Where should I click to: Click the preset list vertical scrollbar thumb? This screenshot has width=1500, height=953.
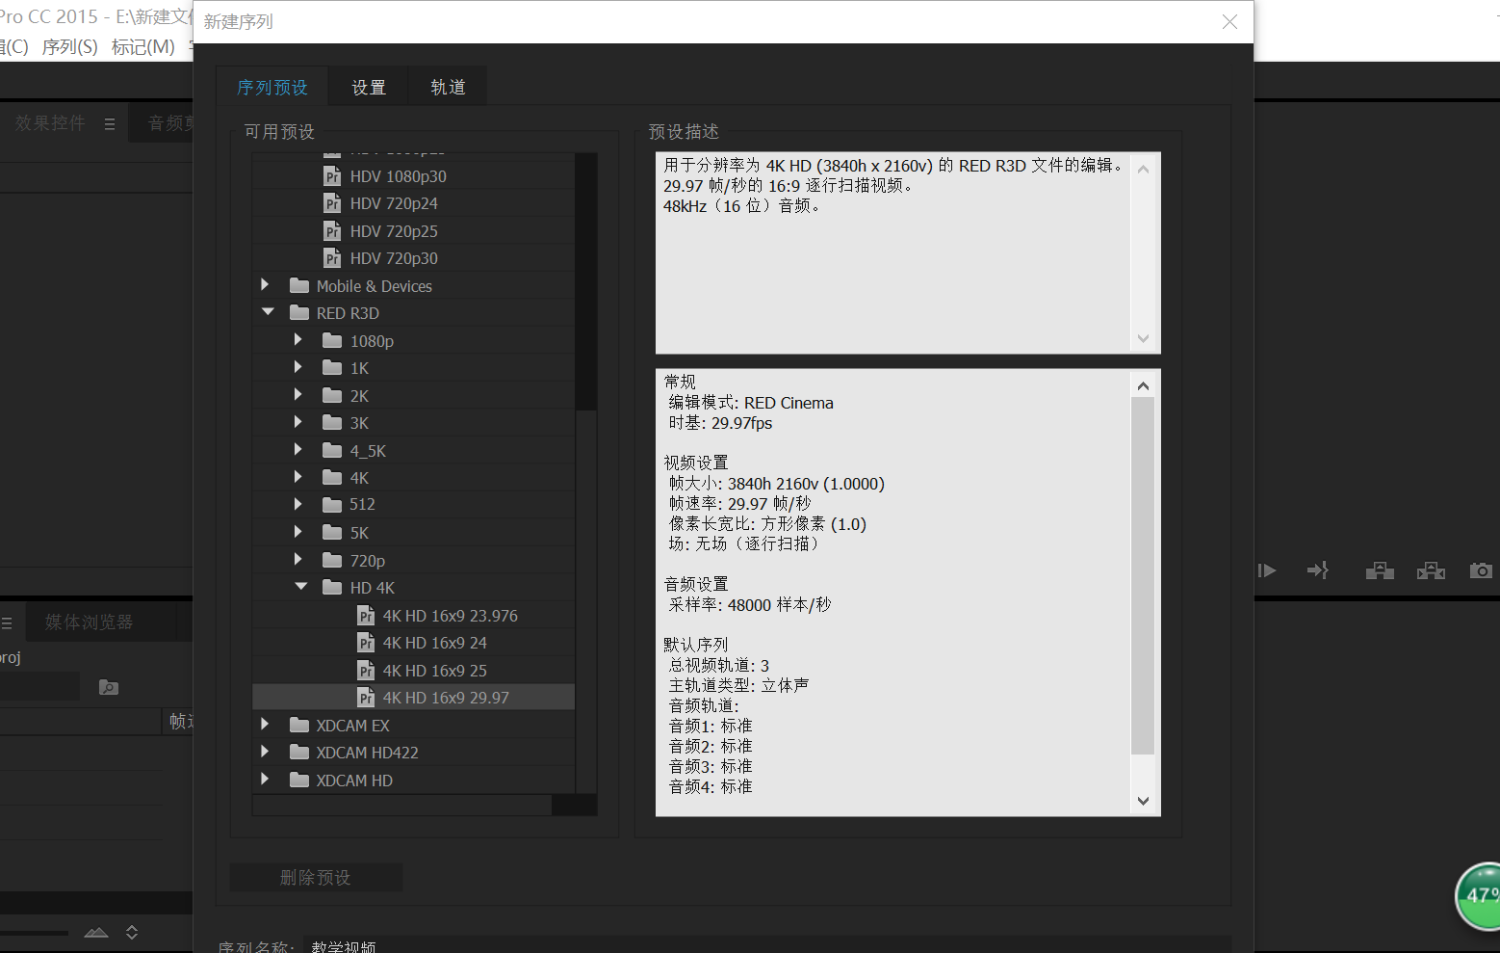pos(586,281)
